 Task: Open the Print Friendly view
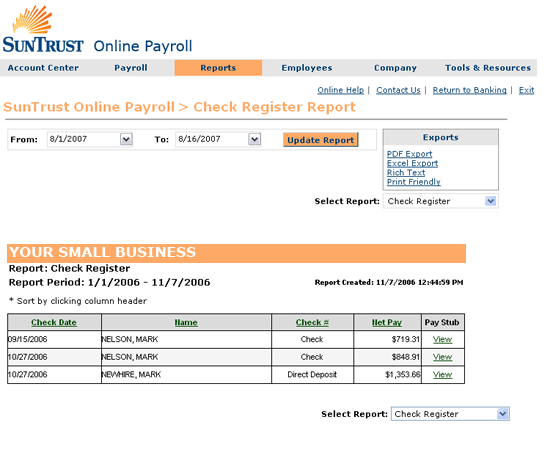414,182
